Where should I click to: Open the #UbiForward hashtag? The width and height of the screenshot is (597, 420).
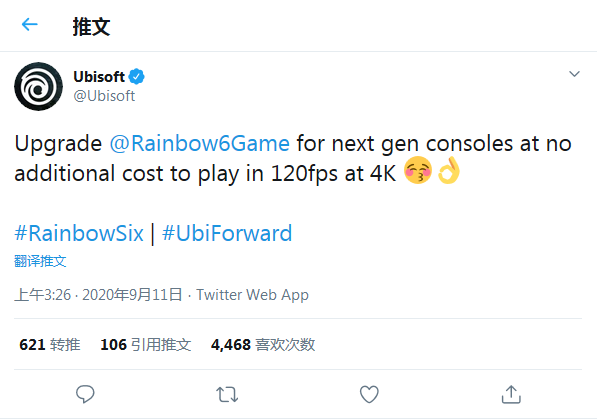click(x=227, y=233)
